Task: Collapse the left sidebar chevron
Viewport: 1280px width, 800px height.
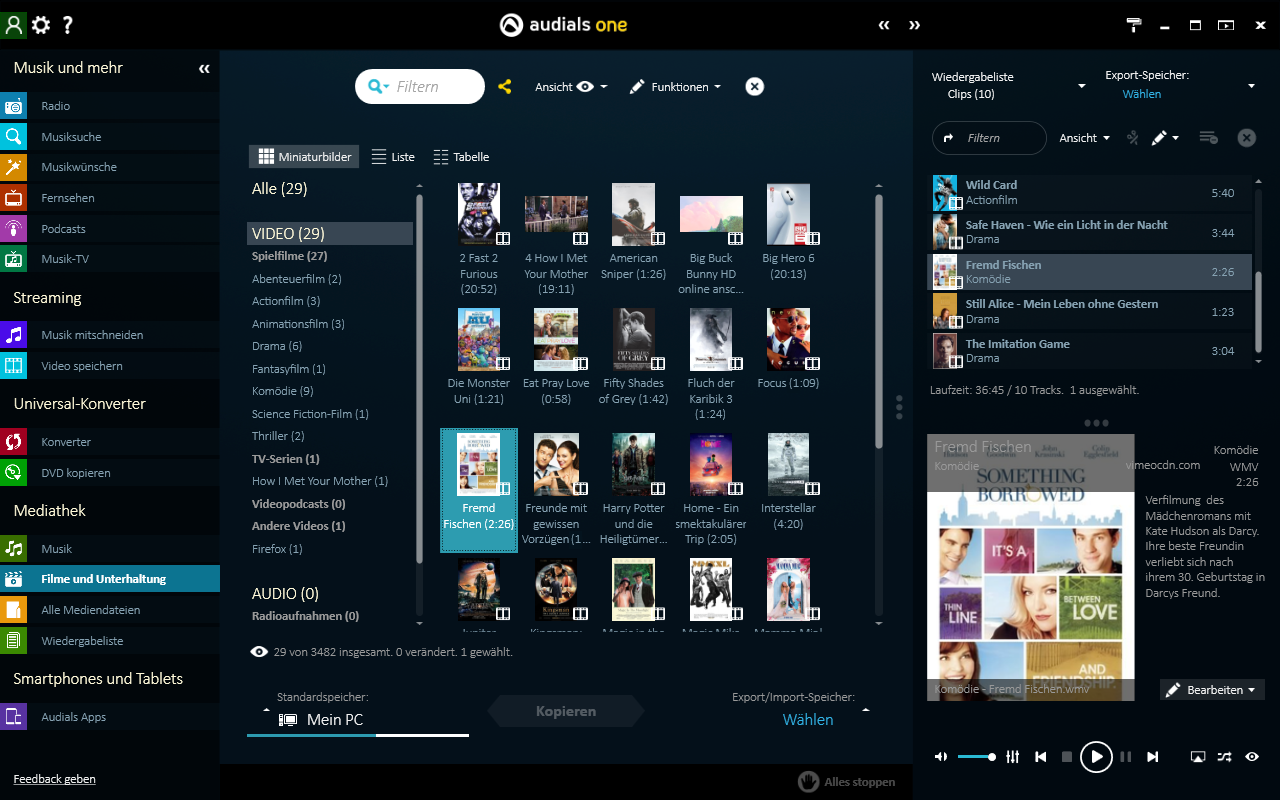Action: pos(204,69)
